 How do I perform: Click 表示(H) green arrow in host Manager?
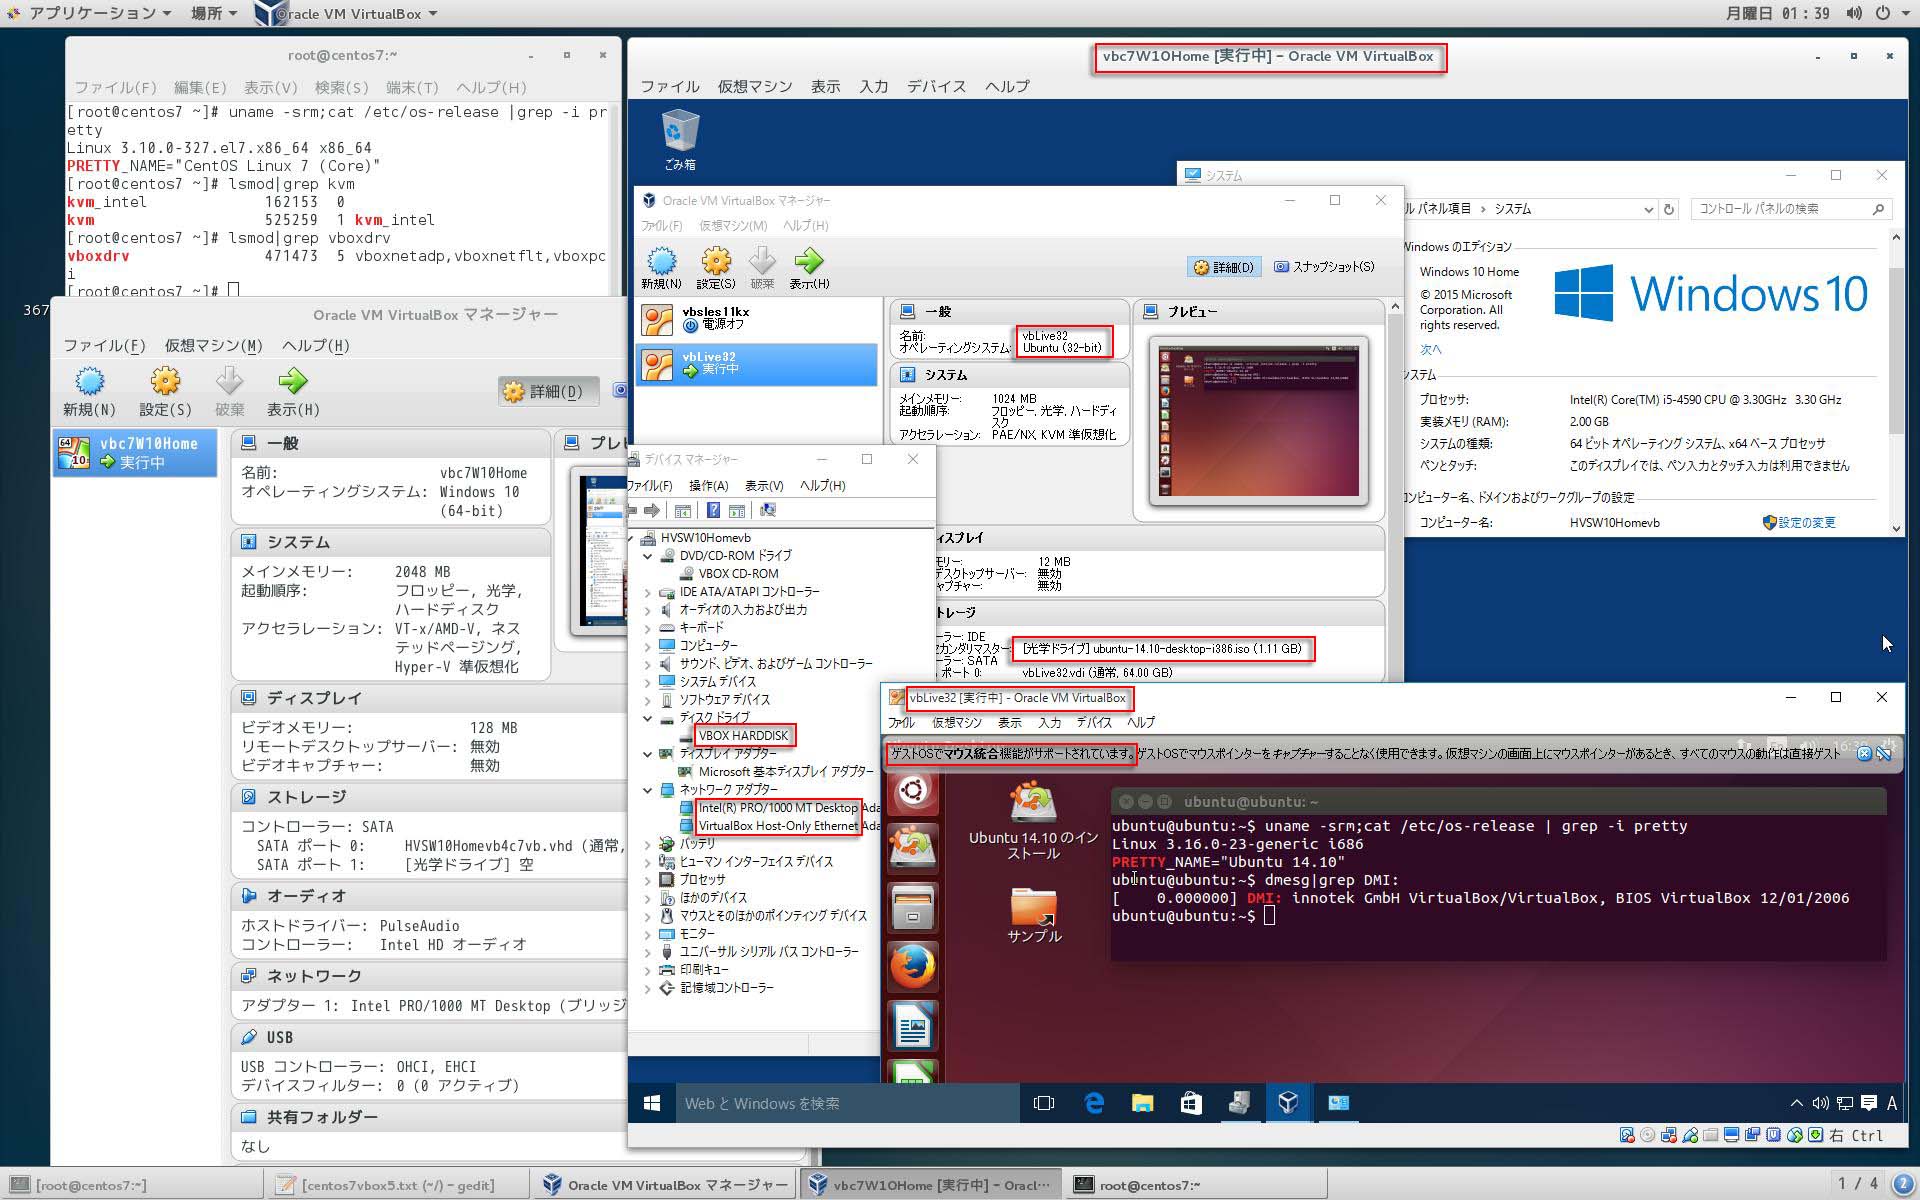point(293,391)
